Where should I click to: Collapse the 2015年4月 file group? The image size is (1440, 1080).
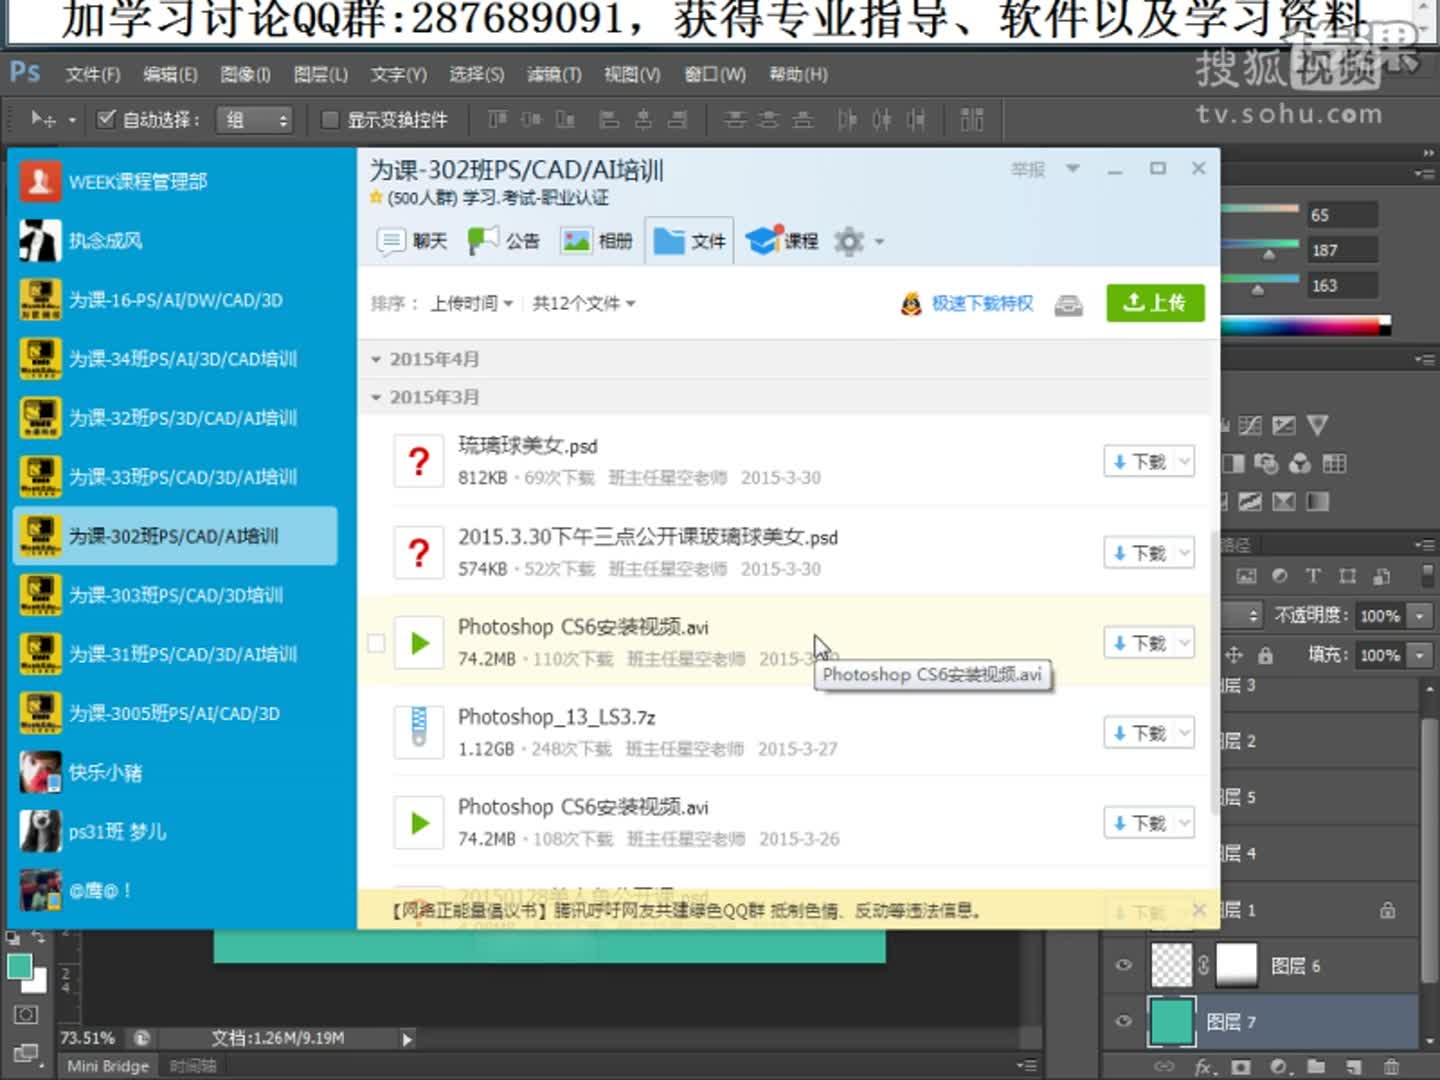(376, 359)
